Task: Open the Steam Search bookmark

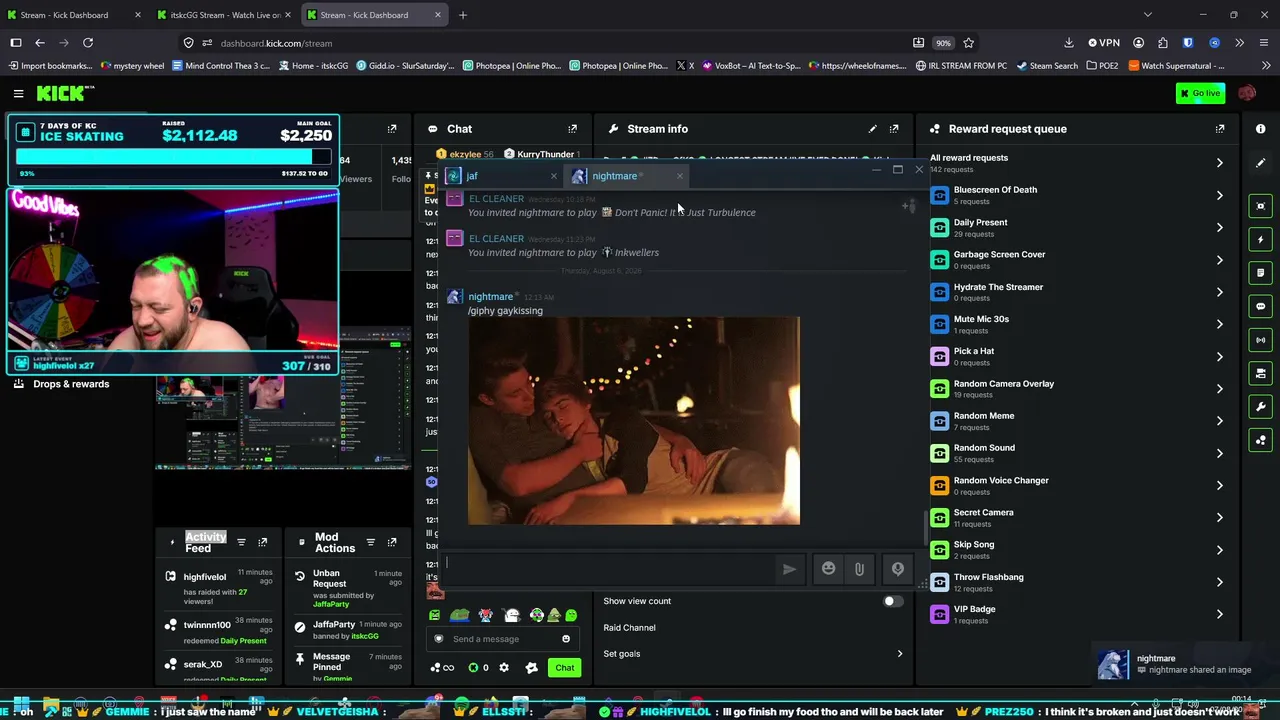Action: pyautogui.click(x=1047, y=66)
